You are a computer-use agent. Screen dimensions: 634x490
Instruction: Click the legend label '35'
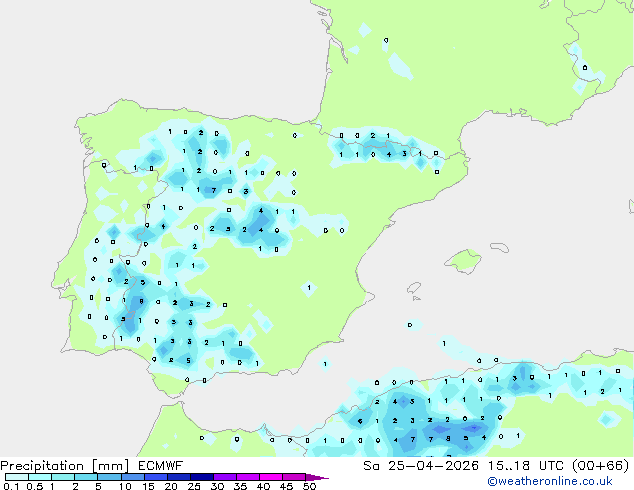(x=240, y=486)
